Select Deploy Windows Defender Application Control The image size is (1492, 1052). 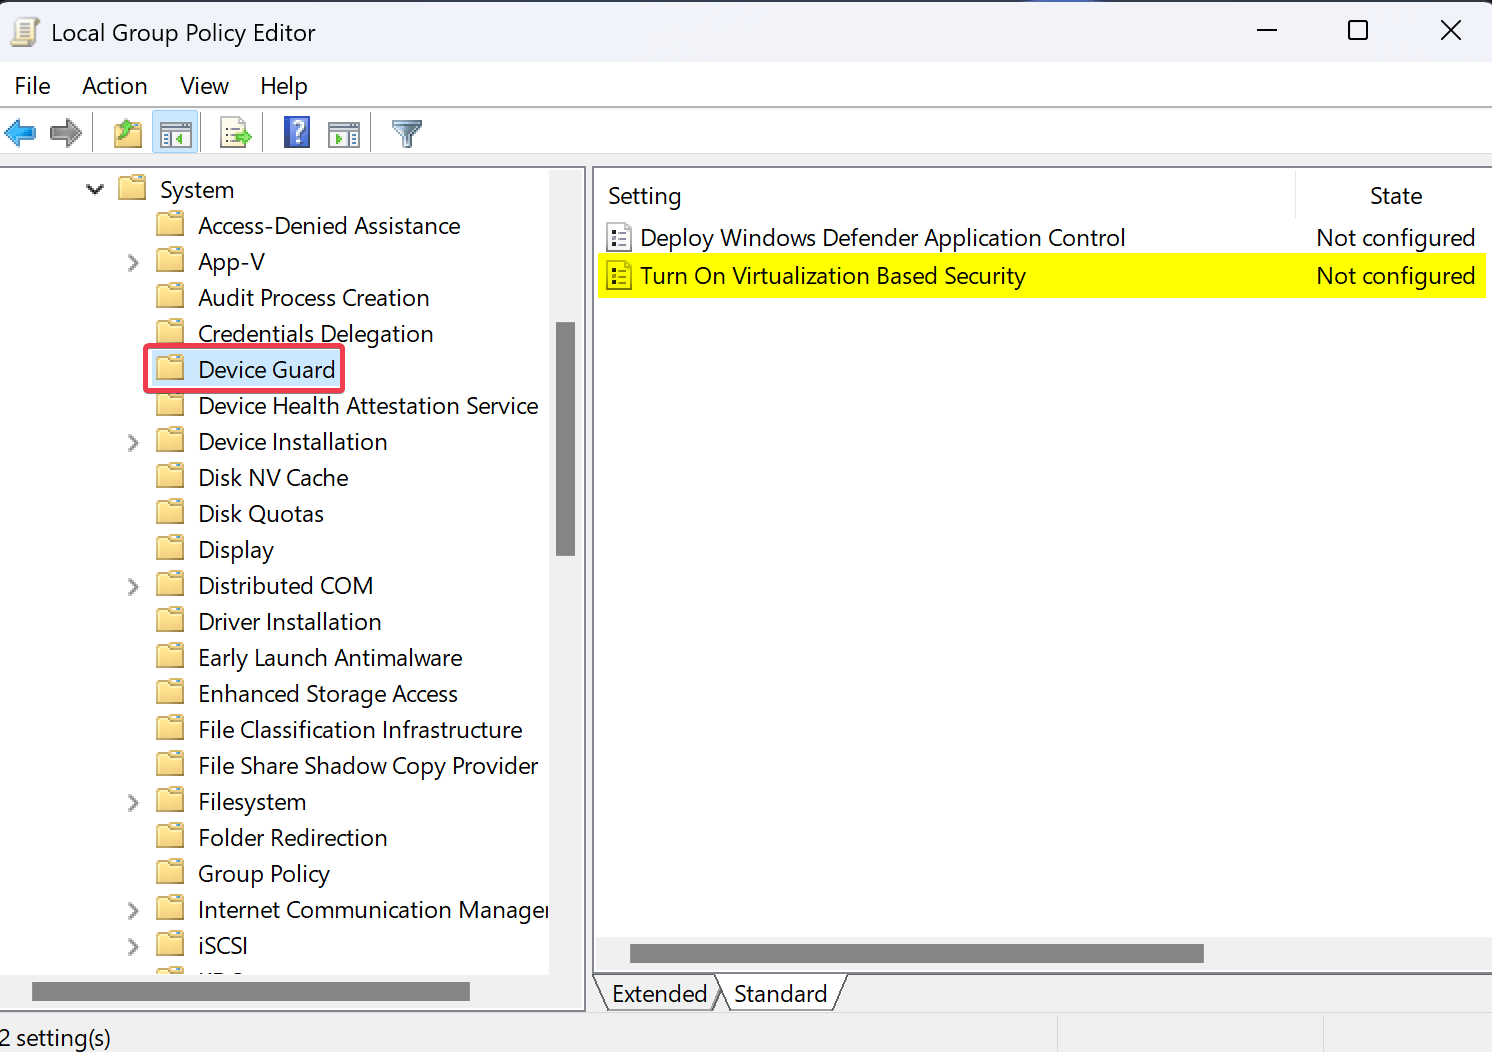click(882, 238)
